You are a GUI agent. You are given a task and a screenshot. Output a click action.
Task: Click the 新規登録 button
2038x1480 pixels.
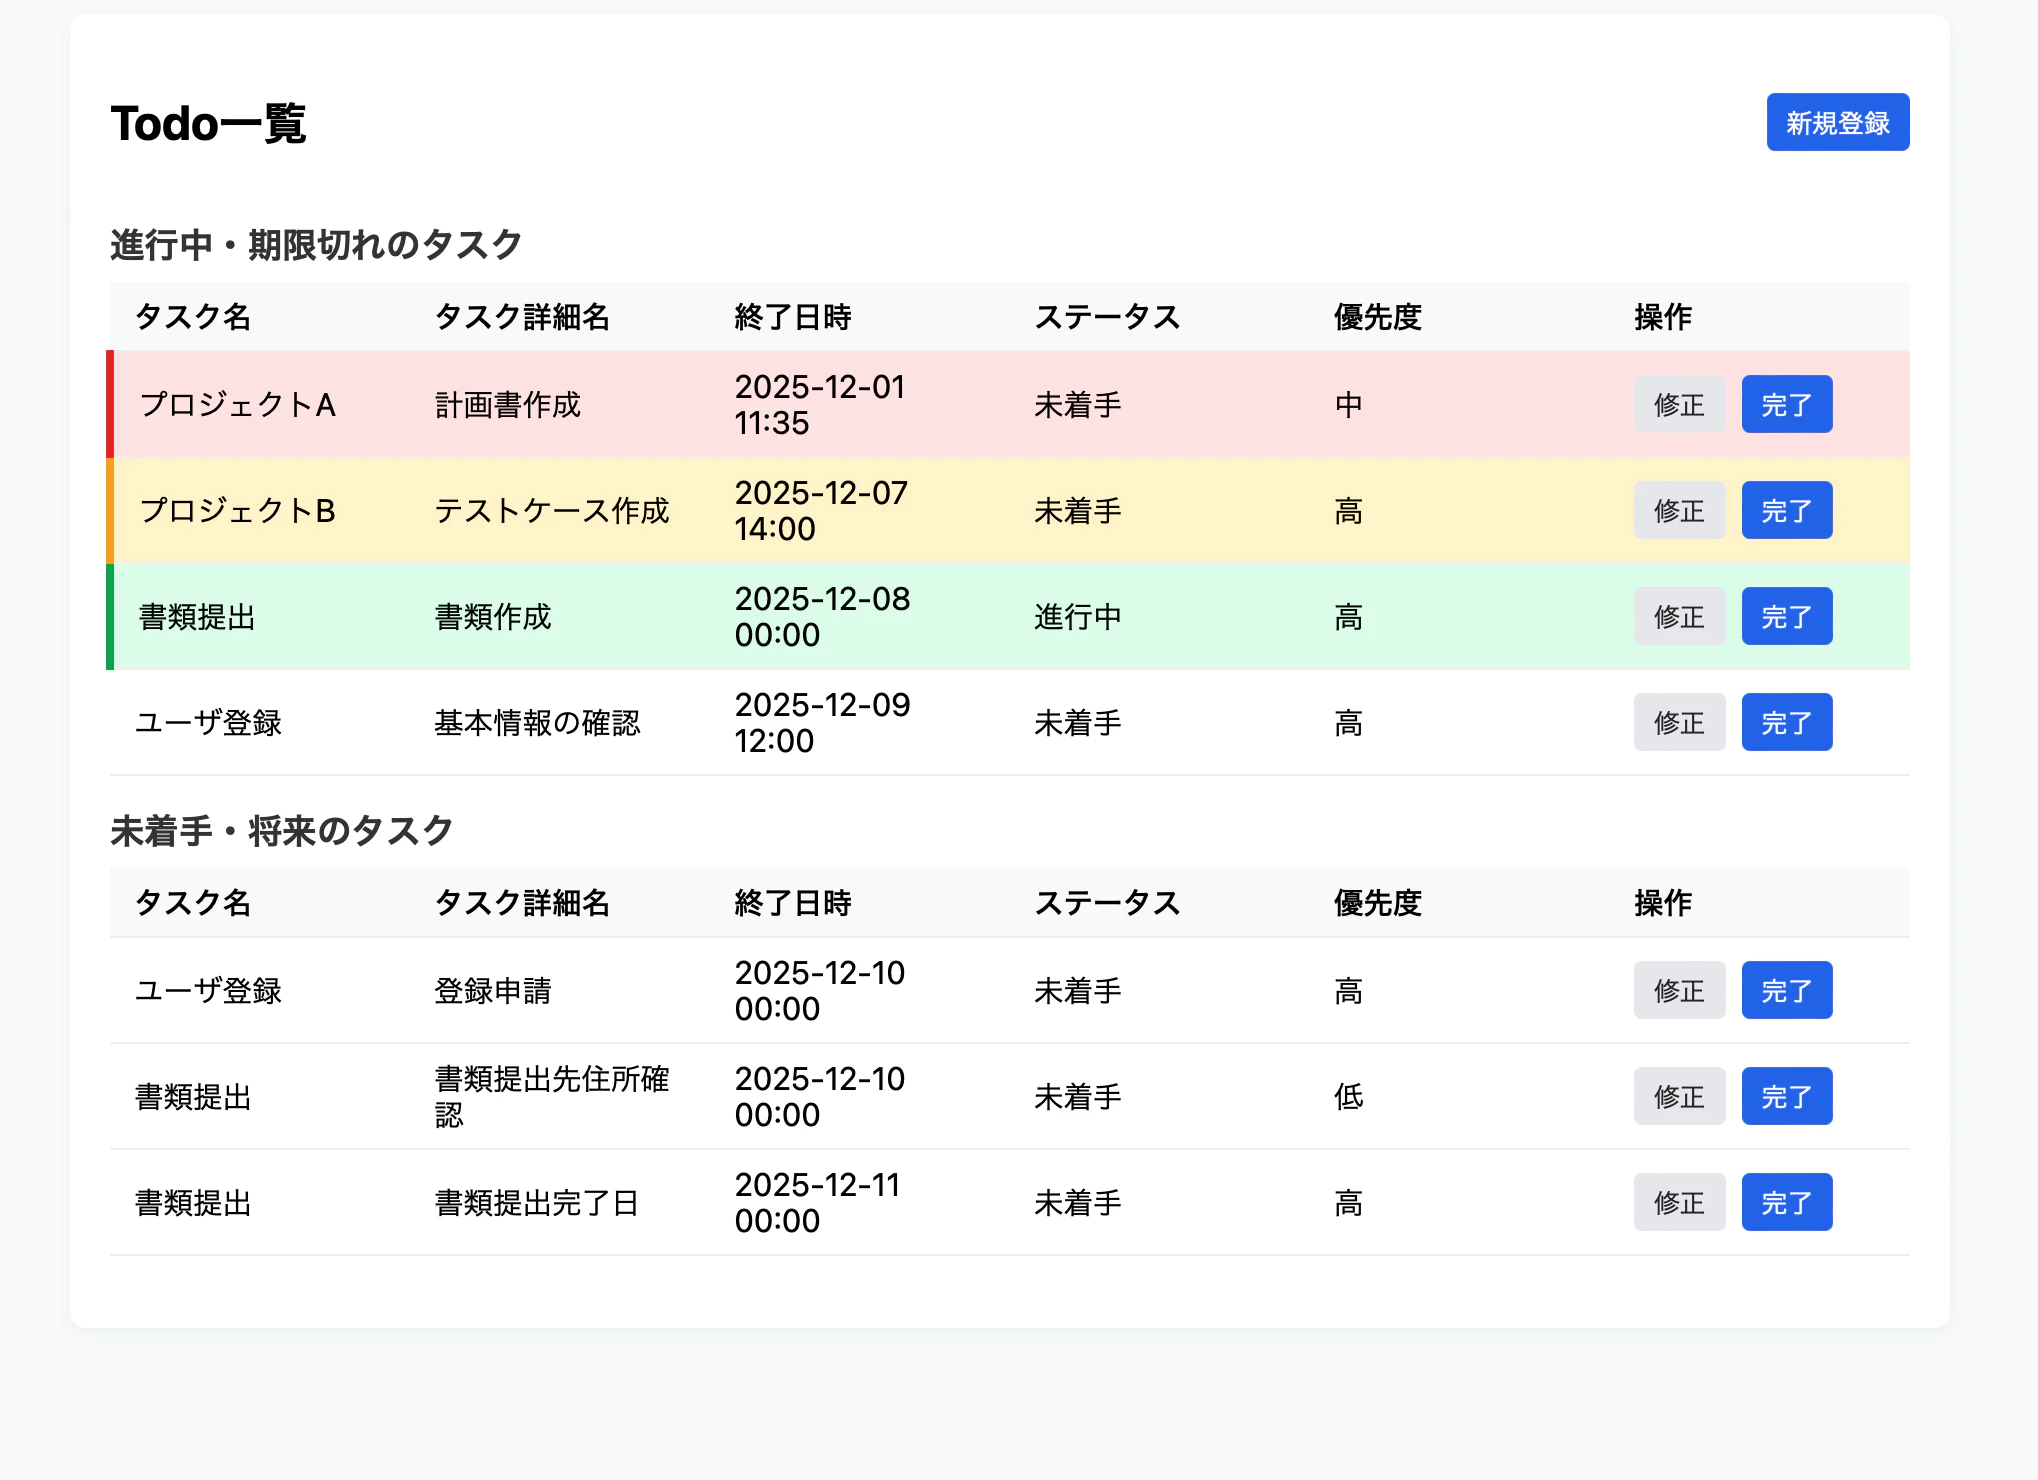1837,122
